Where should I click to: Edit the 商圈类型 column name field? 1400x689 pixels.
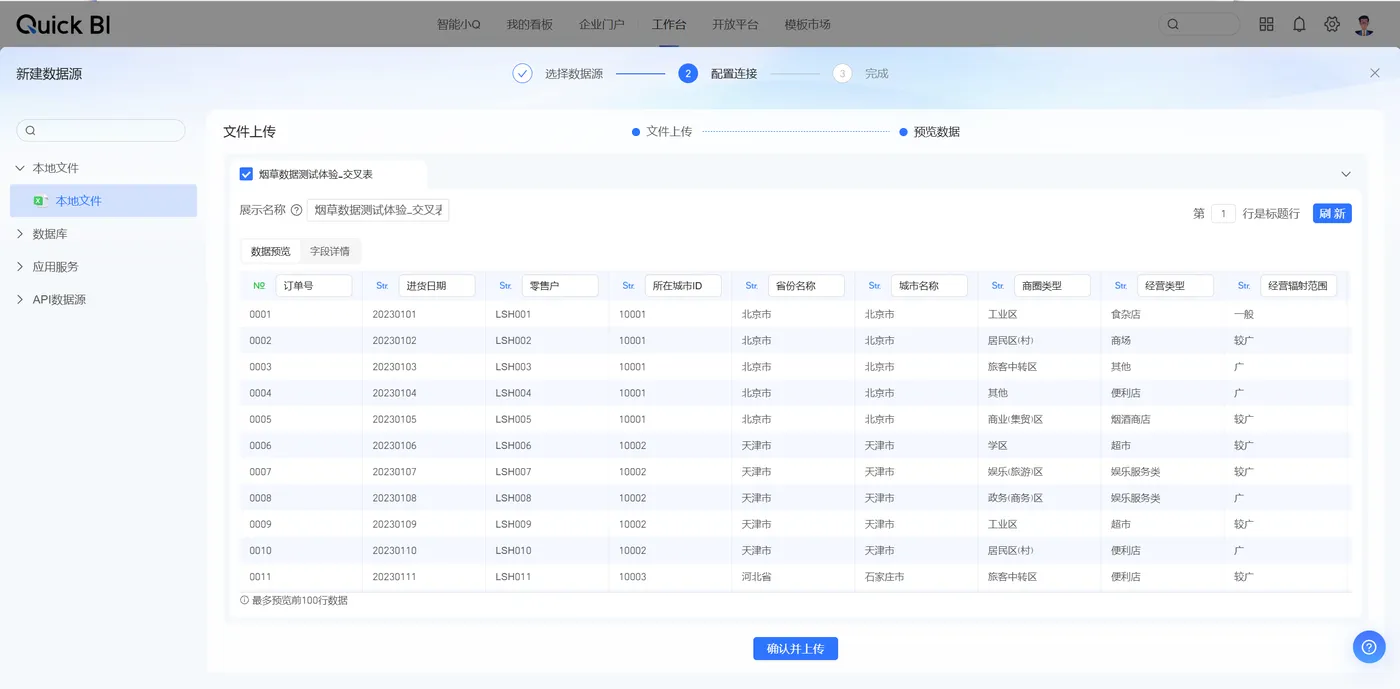(1052, 286)
